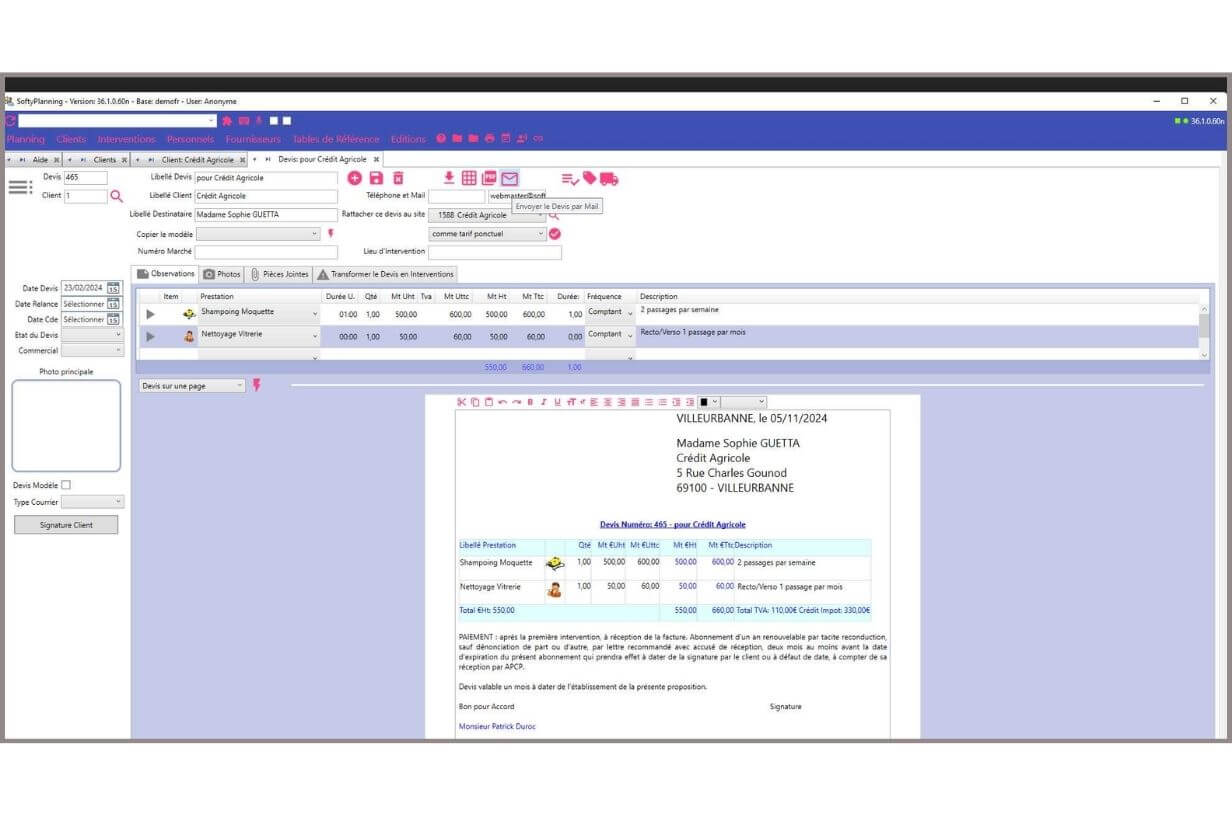Click the checklist icon in the Devis toolbar
The image size is (1232, 816).
point(570,178)
